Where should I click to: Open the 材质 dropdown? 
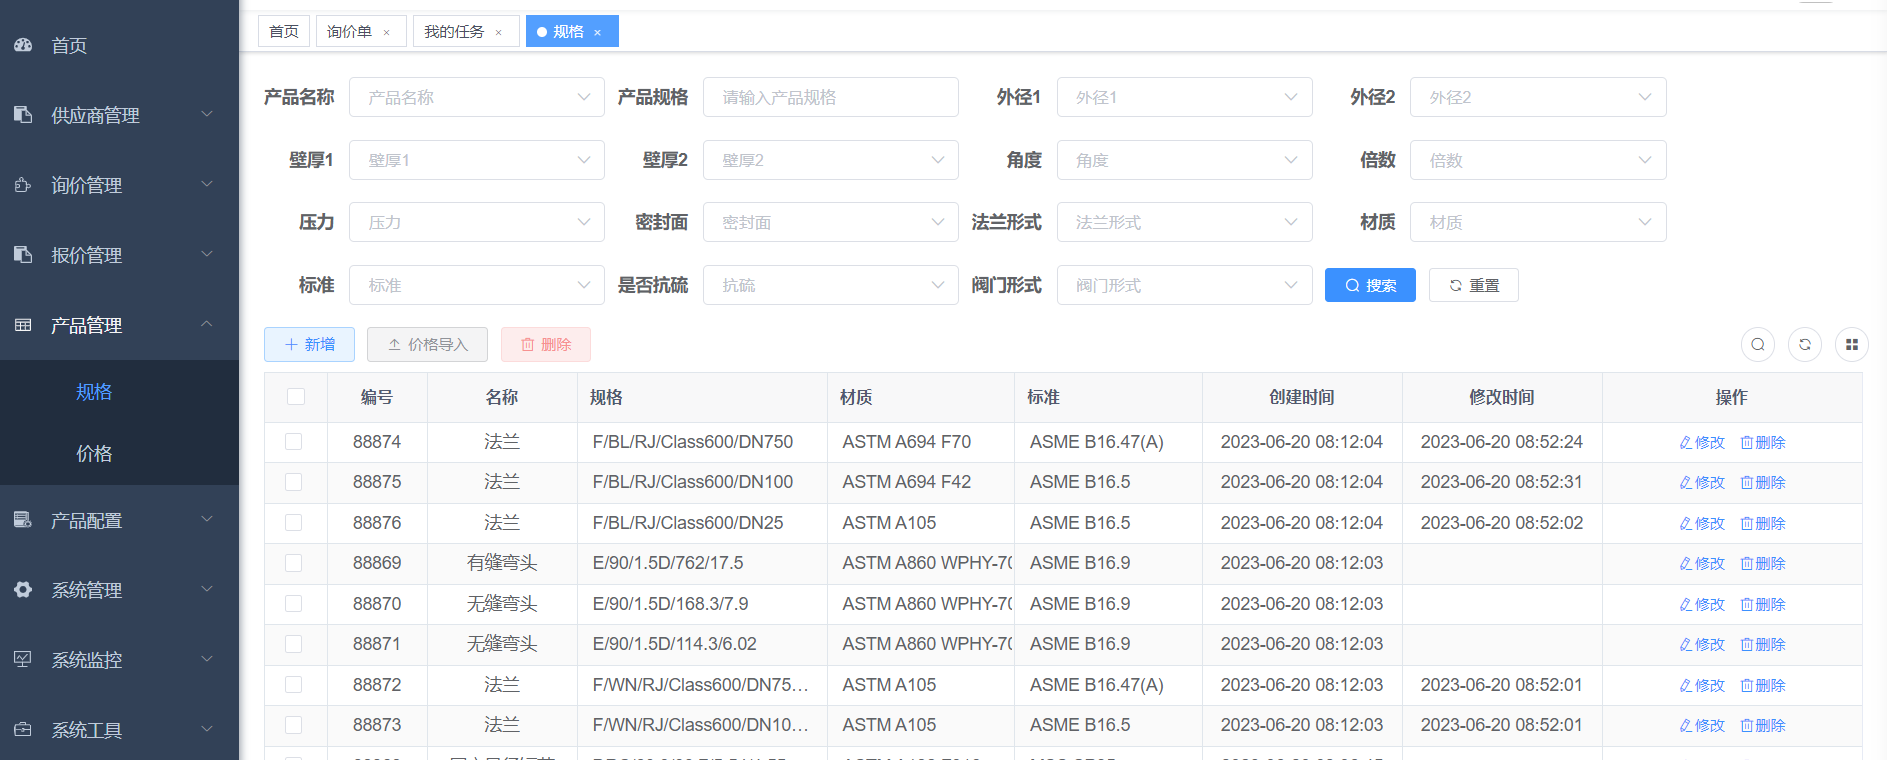[x=1538, y=222]
